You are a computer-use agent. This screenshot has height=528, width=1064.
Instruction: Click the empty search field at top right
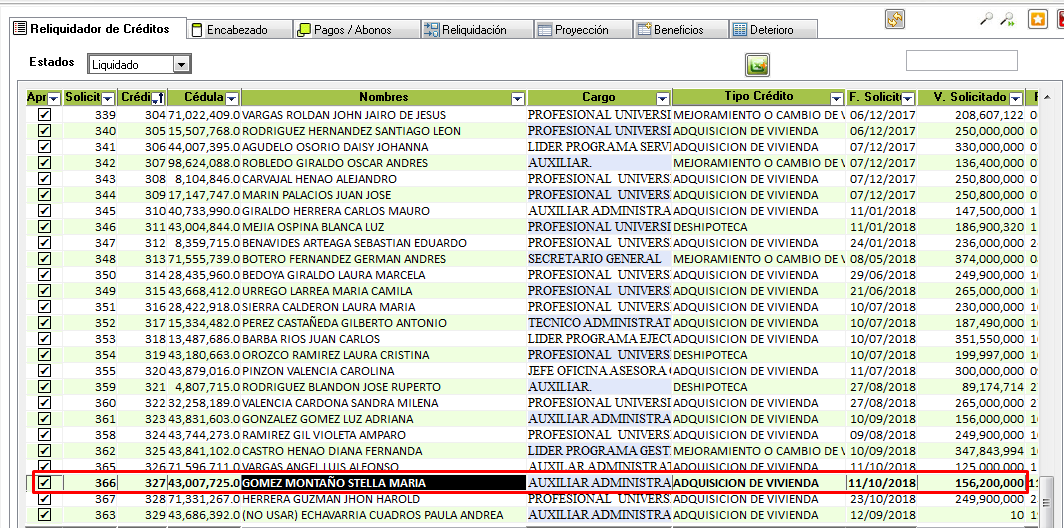pos(962,60)
